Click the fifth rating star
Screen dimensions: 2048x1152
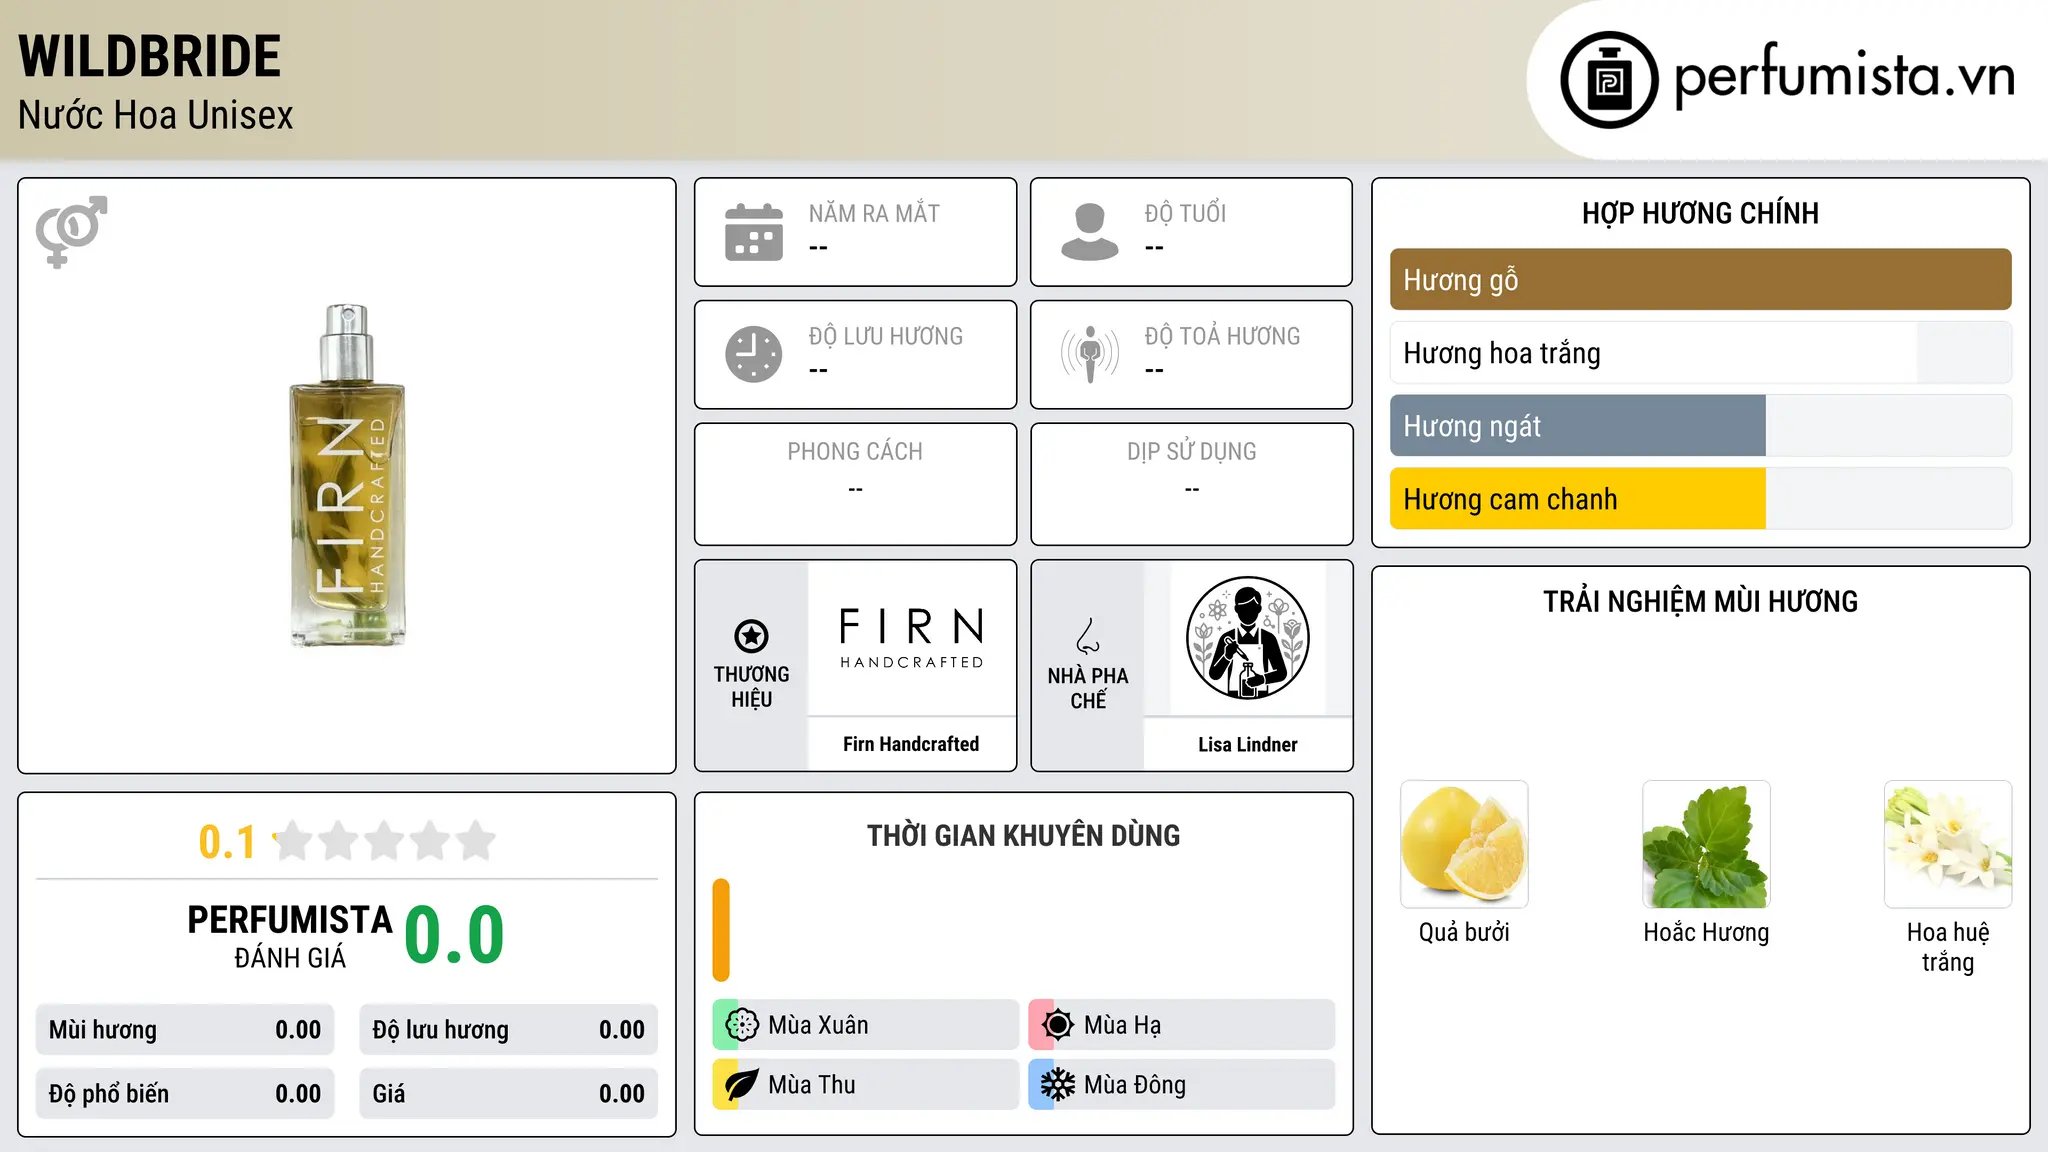click(476, 841)
